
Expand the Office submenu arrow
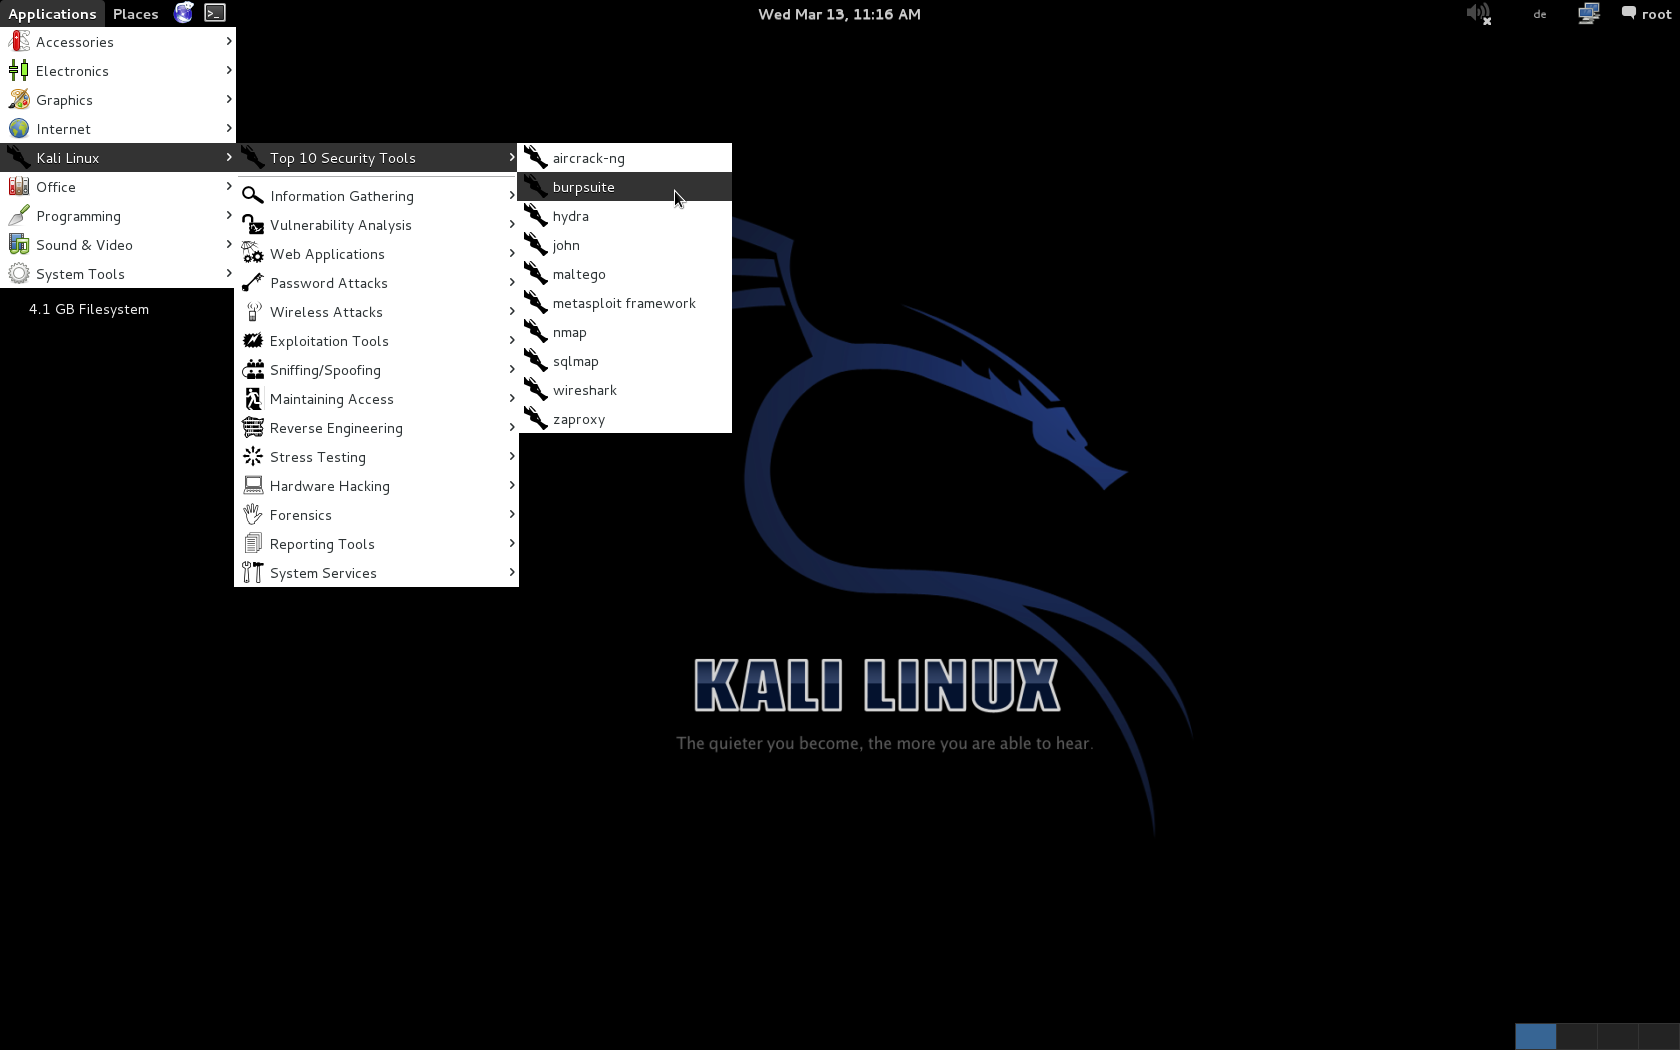coord(229,186)
